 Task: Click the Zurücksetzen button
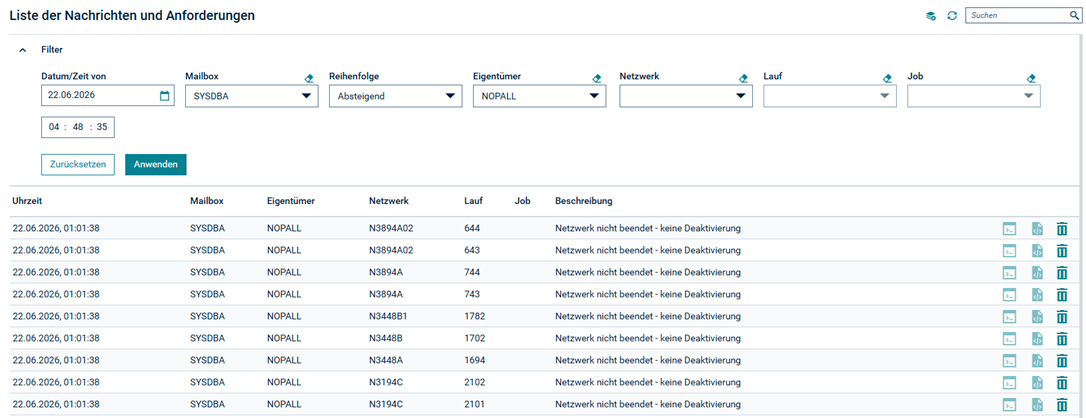pyautogui.click(x=78, y=165)
